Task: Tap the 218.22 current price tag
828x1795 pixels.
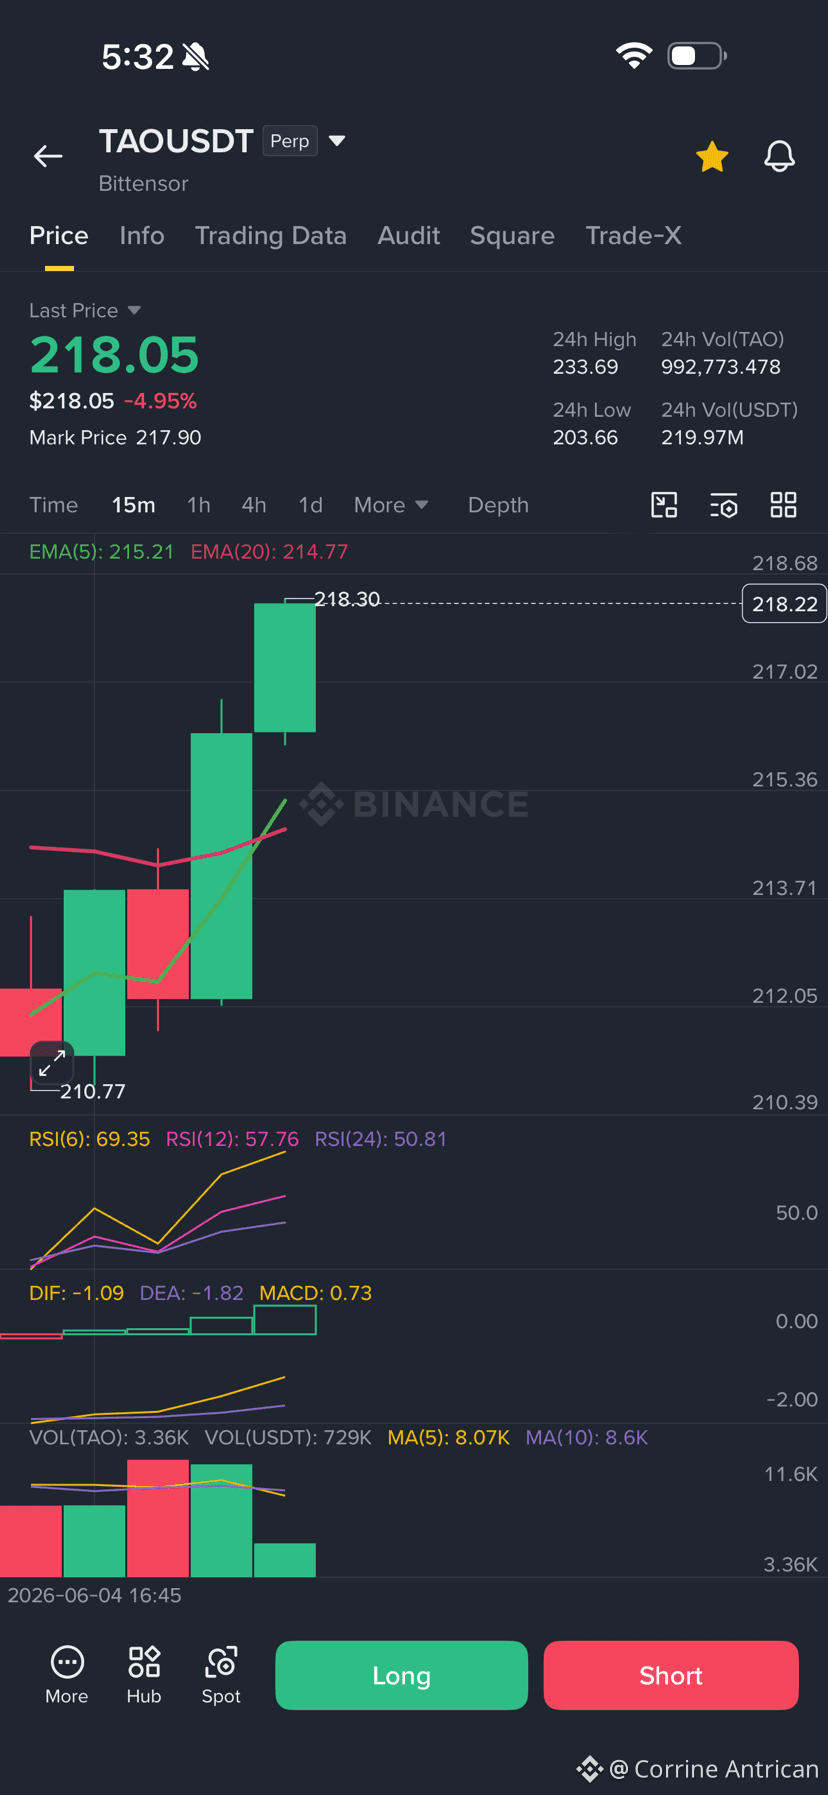Action: [x=784, y=604]
